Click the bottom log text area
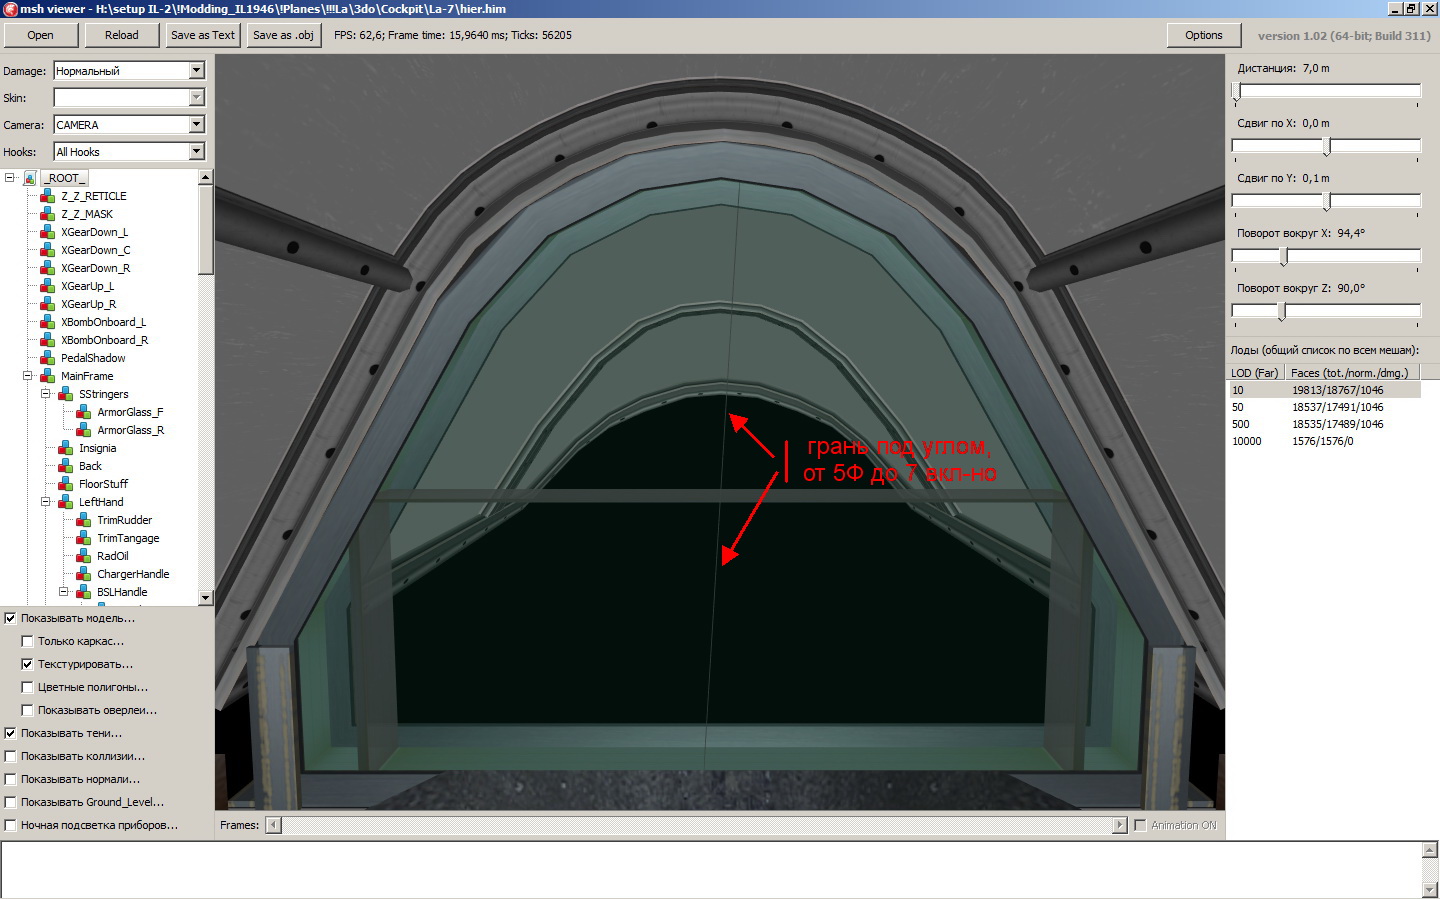1440x900 pixels. coord(711,870)
